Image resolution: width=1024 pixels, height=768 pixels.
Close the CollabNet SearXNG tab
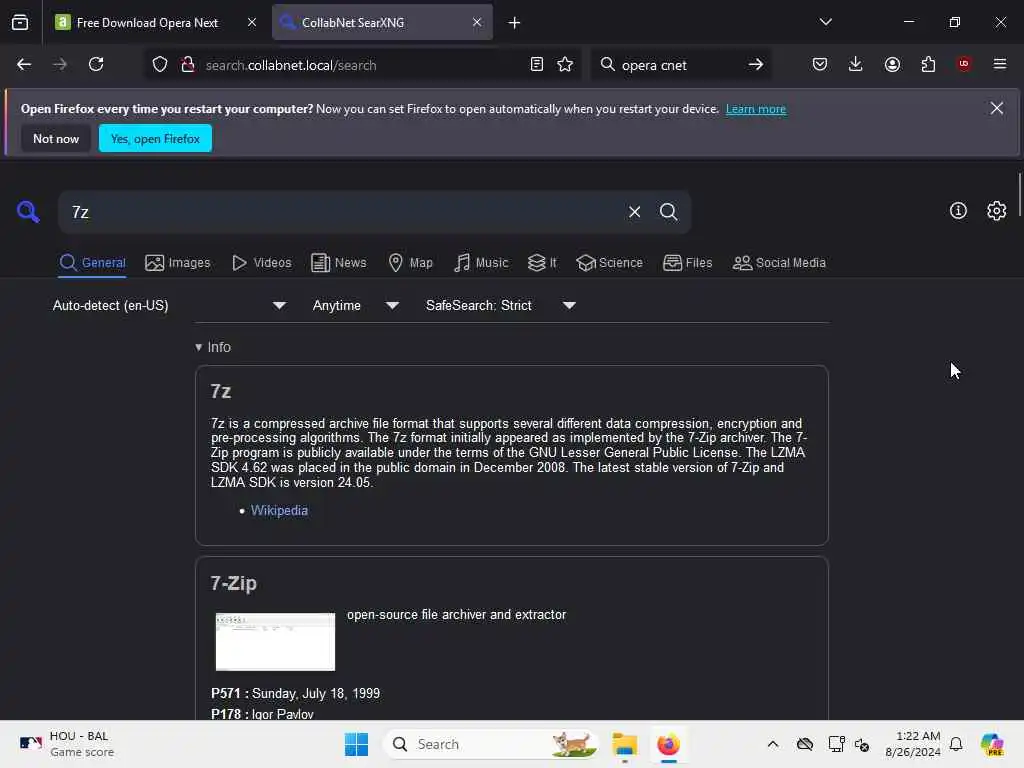tap(477, 22)
